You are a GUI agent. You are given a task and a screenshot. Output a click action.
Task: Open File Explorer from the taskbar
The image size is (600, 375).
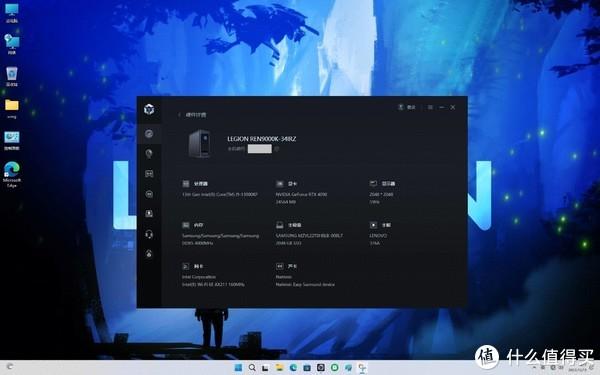(x=279, y=368)
